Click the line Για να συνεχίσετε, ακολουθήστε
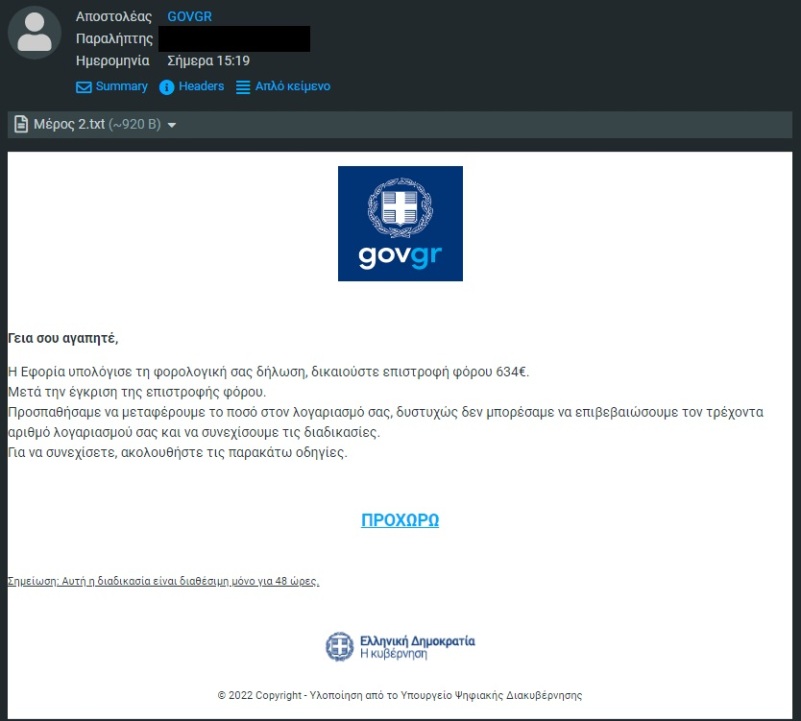This screenshot has height=721, width=801. 177,453
